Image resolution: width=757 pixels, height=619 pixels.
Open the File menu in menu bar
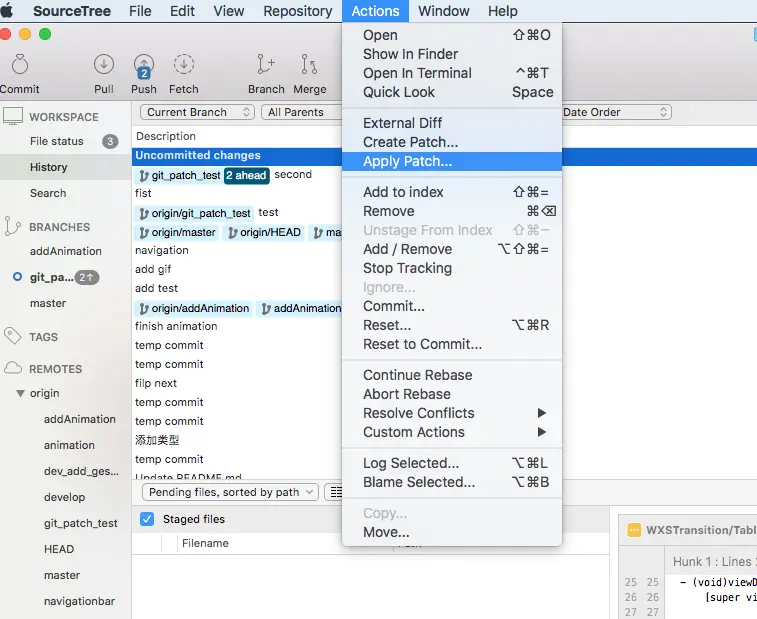click(140, 11)
